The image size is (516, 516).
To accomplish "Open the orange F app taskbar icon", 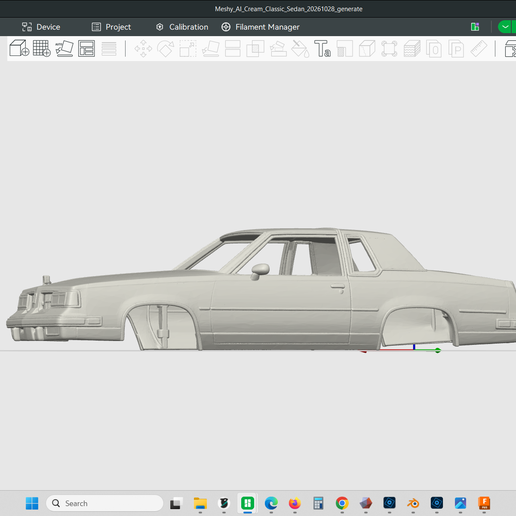I will point(484,503).
